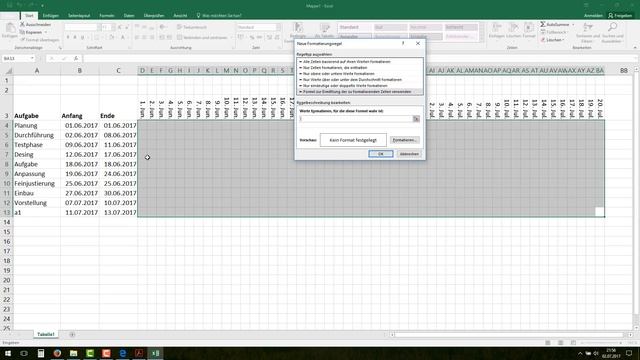Click the Als Tabelle formatieren icon
This screenshot has width=640, height=360.
click(x=324, y=28)
